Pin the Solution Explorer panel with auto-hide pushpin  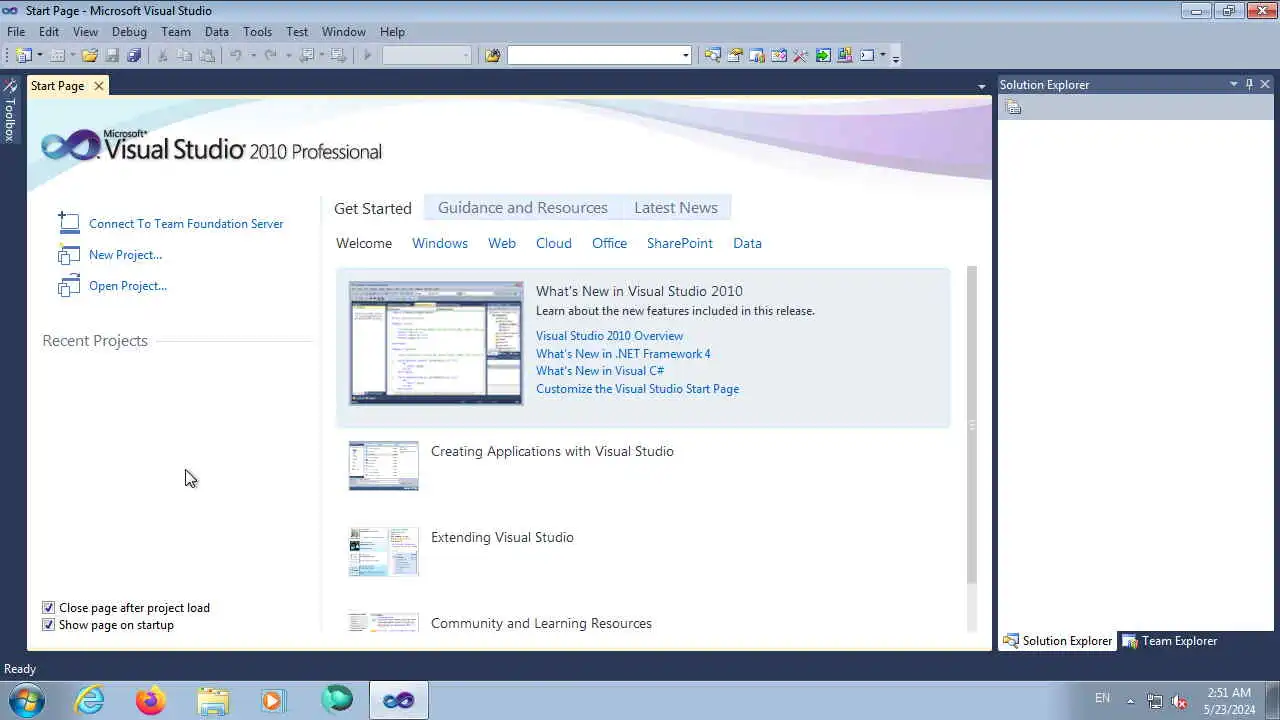pyautogui.click(x=1249, y=84)
